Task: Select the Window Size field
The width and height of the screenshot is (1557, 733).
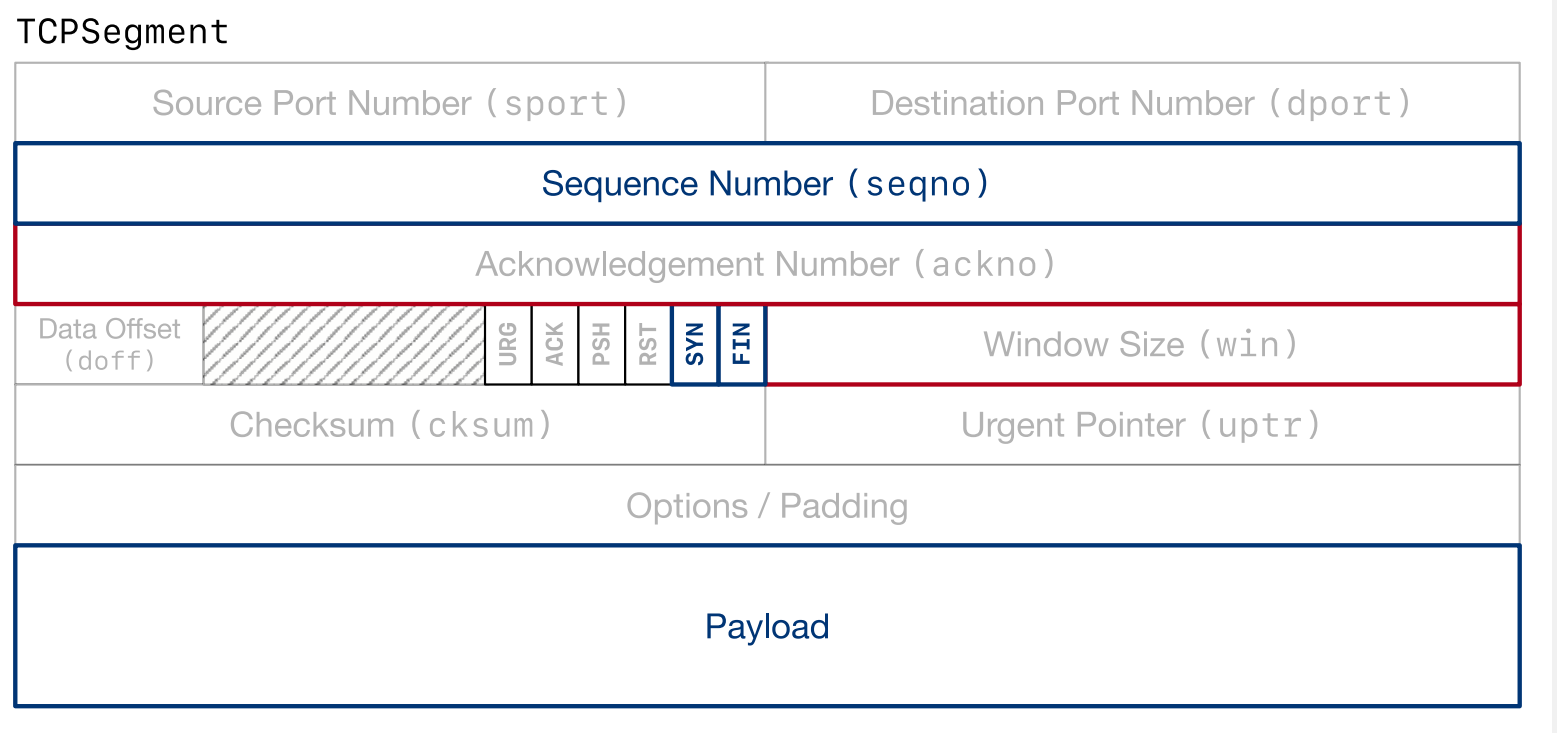Action: [x=1141, y=345]
